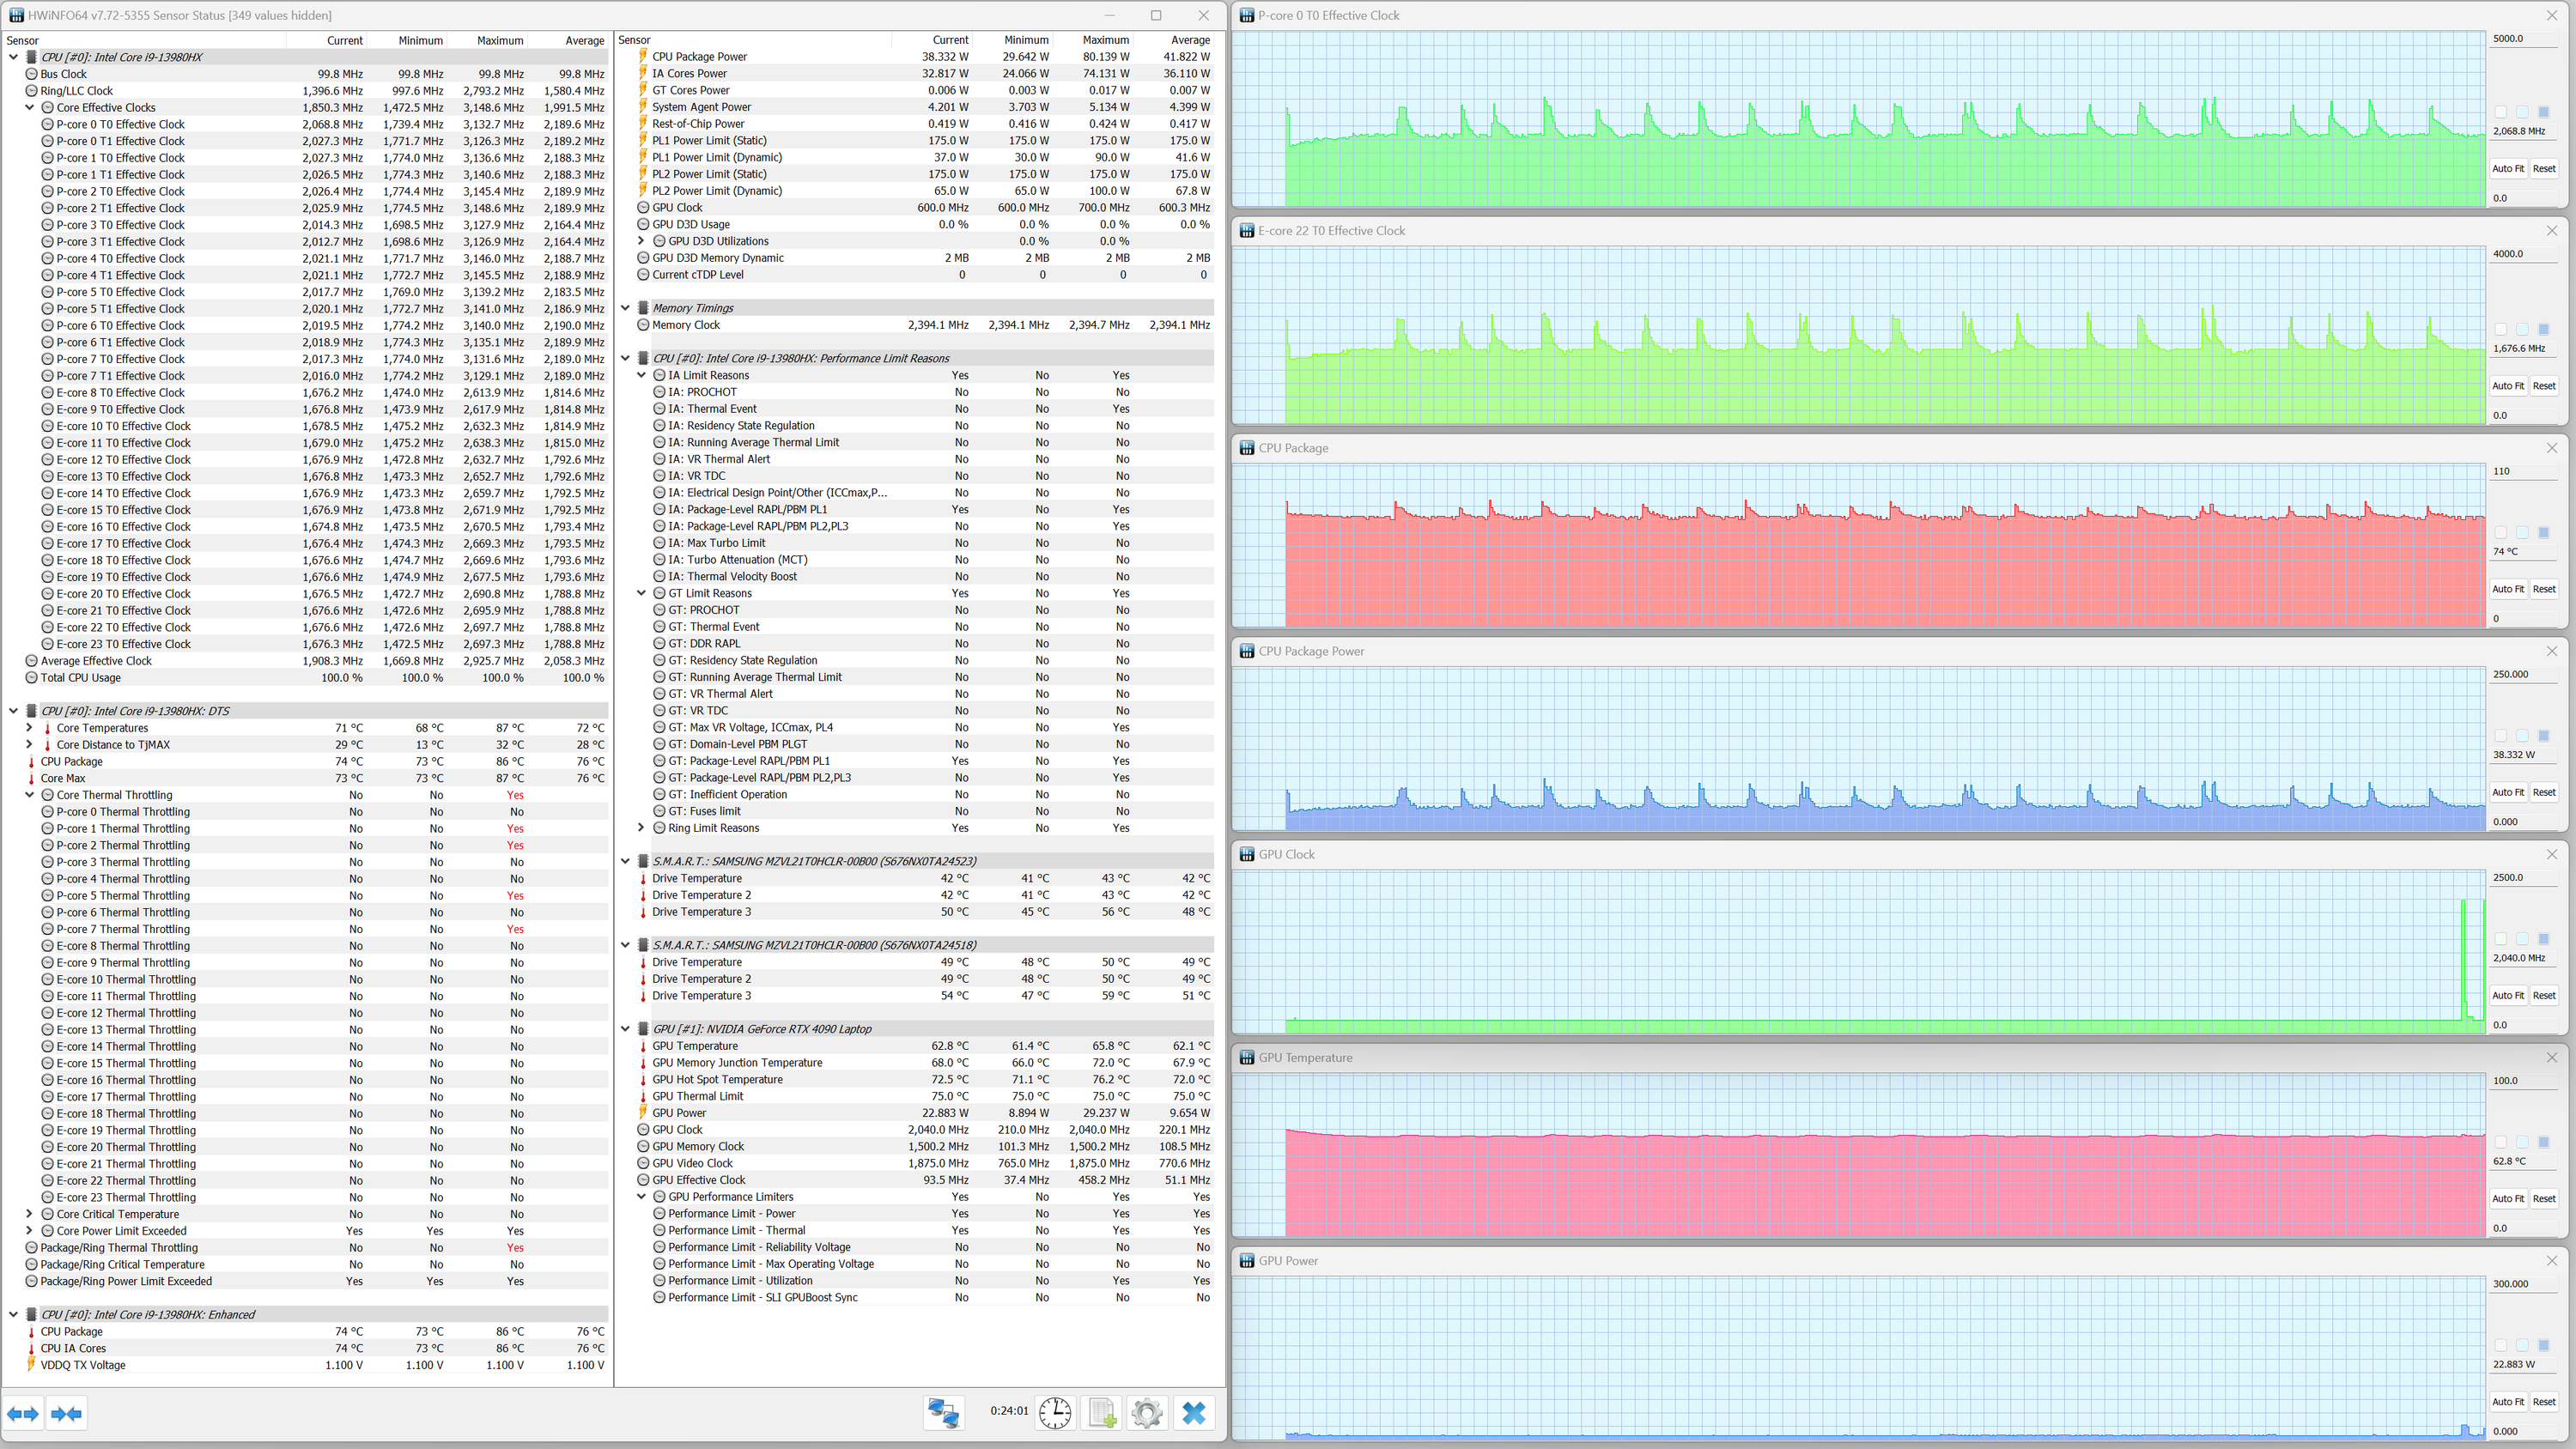
Task: Open remote network monitoring computers icon
Action: click(x=943, y=1412)
